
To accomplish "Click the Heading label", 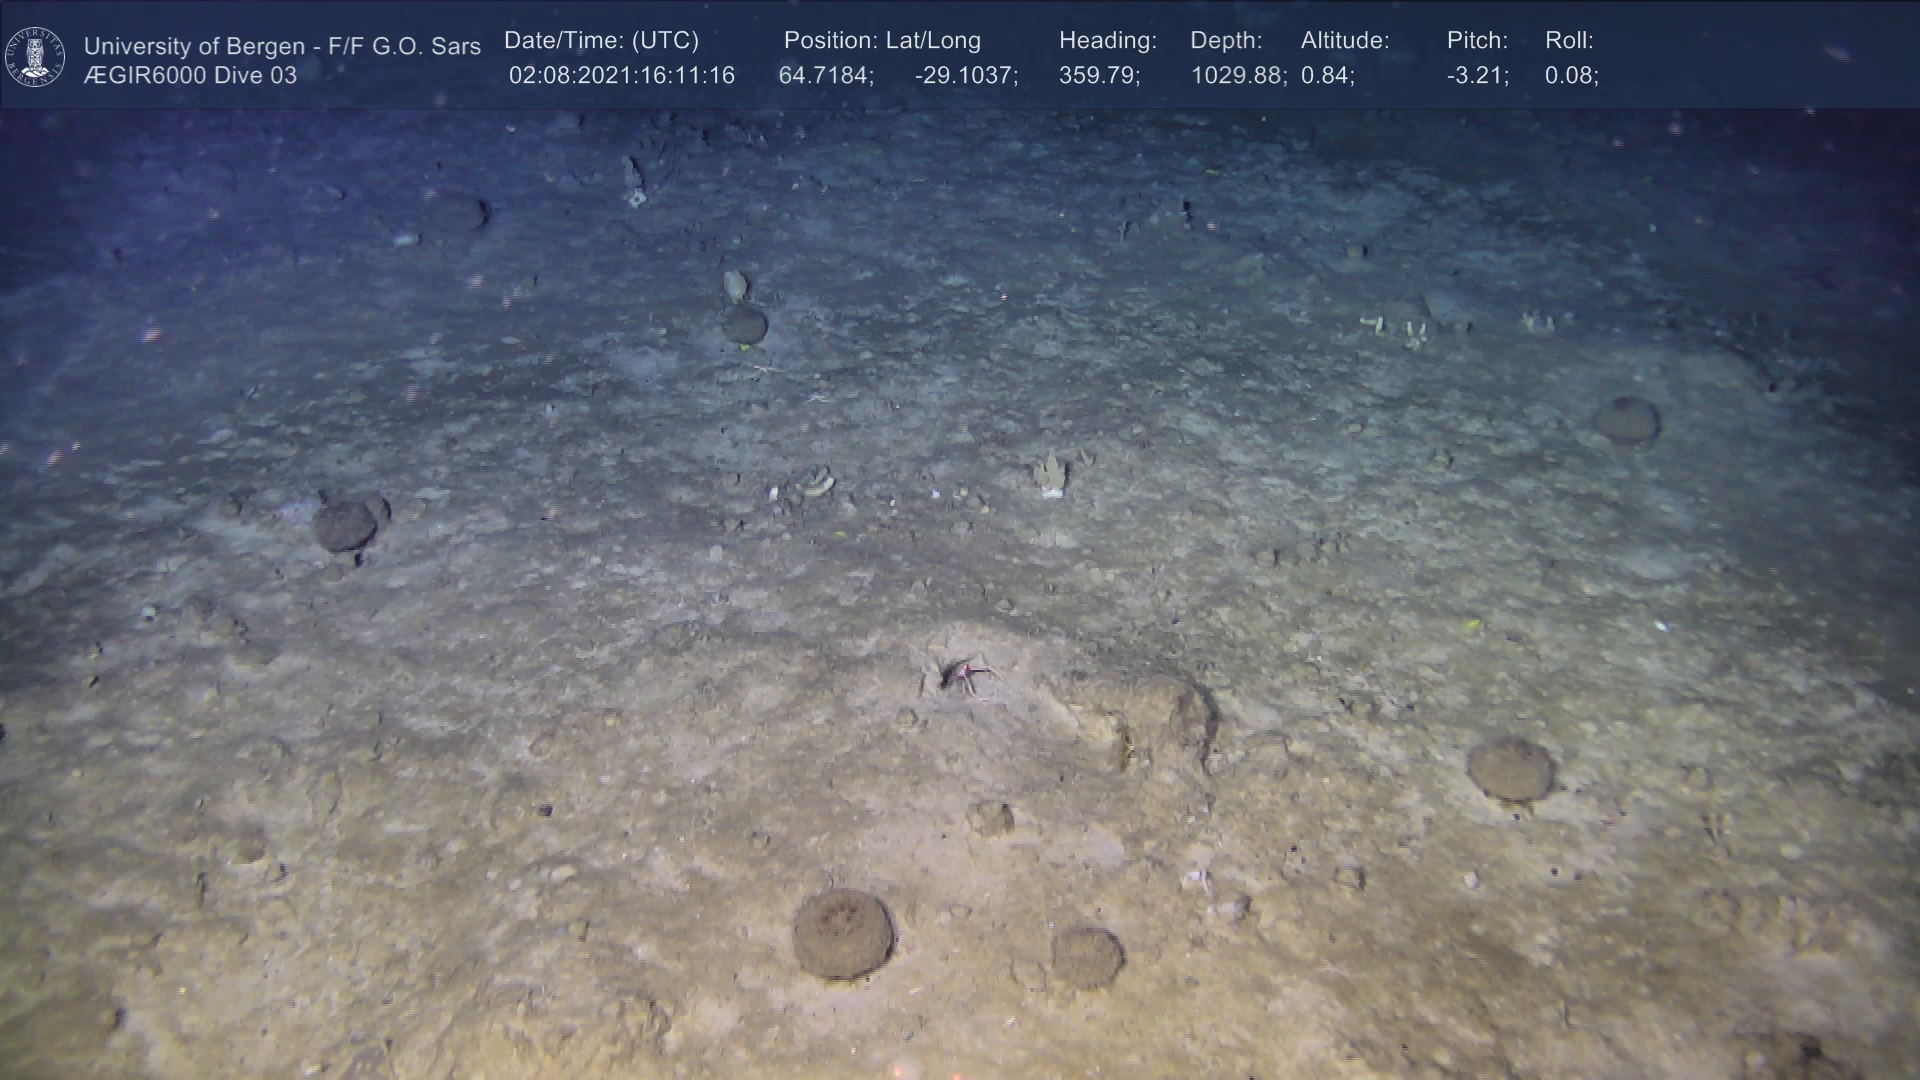I will (1107, 41).
